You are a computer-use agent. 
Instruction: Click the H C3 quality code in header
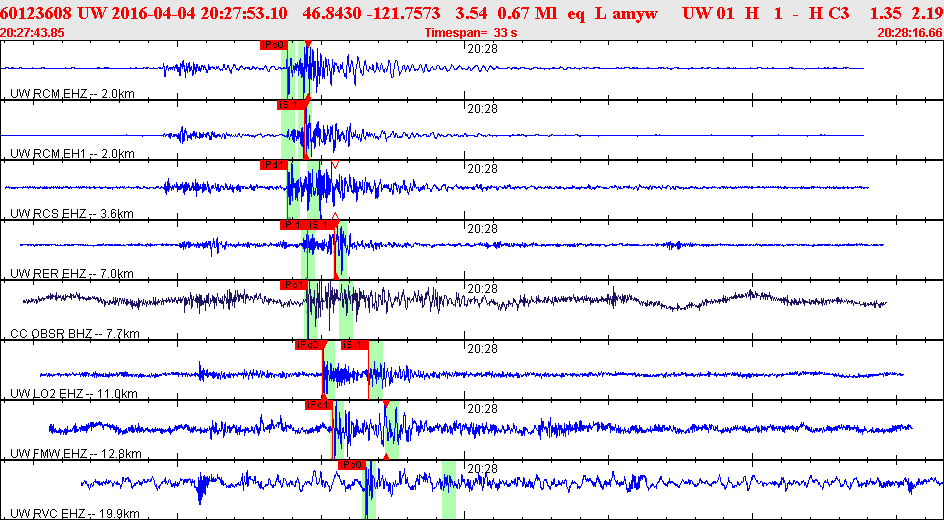pyautogui.click(x=830, y=13)
